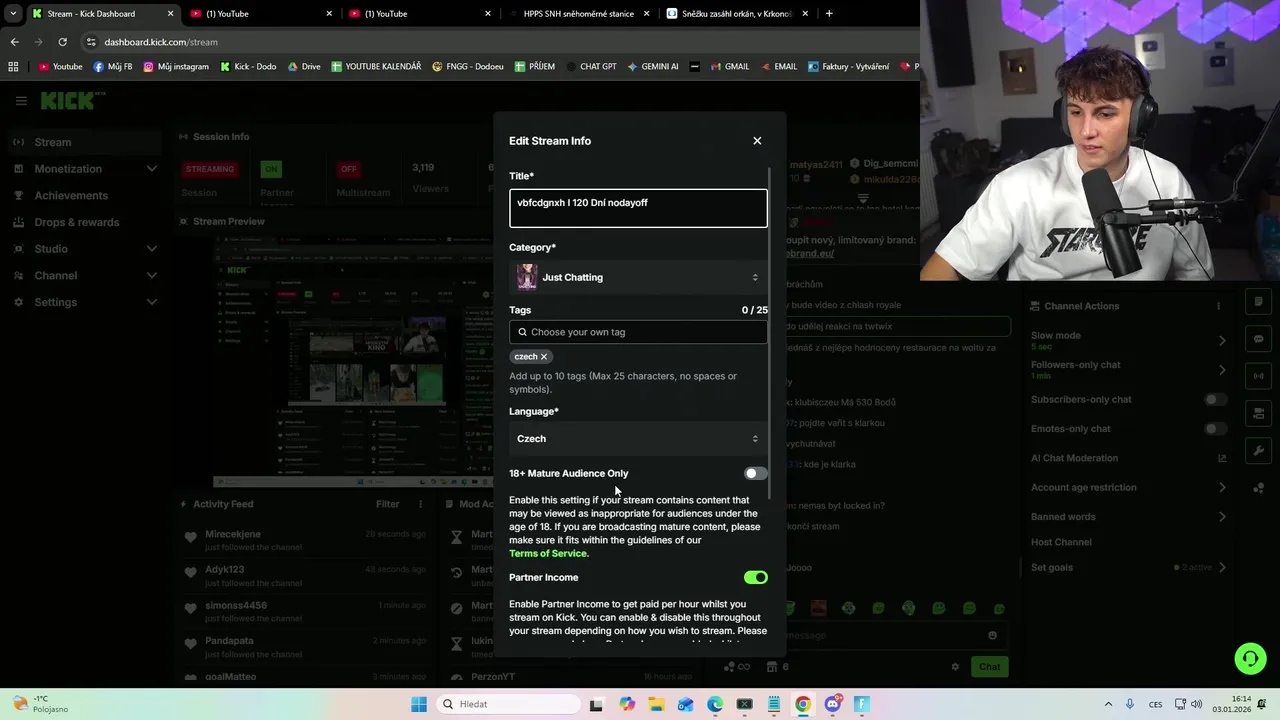The height and width of the screenshot is (720, 1280).
Task: Open the broadcast signal icon in right rail
Action: point(1258,376)
